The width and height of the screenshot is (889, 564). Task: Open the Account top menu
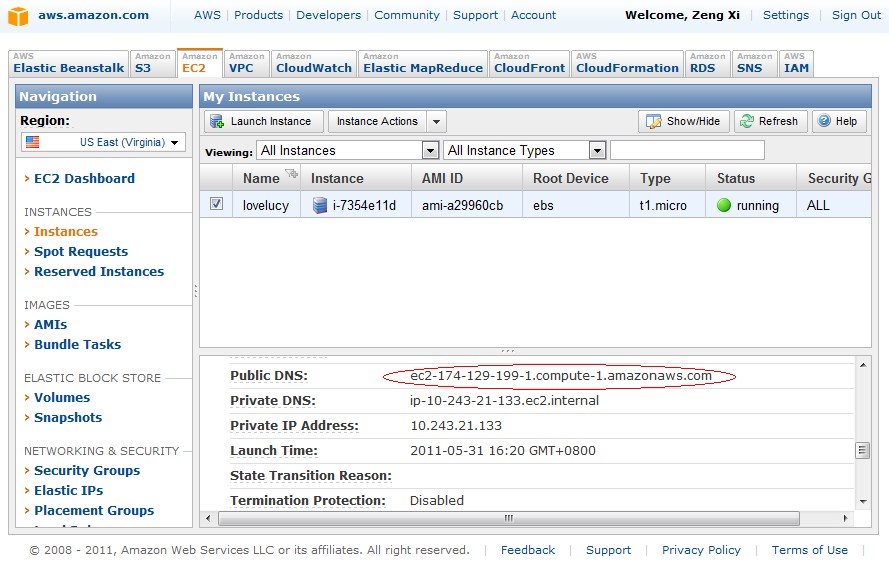(534, 15)
